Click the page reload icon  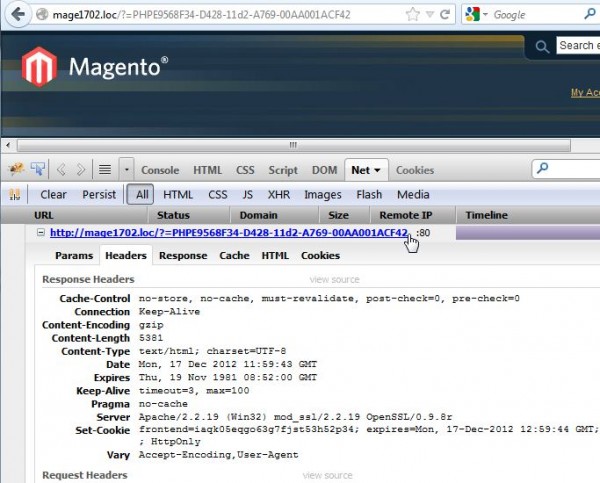click(x=445, y=15)
